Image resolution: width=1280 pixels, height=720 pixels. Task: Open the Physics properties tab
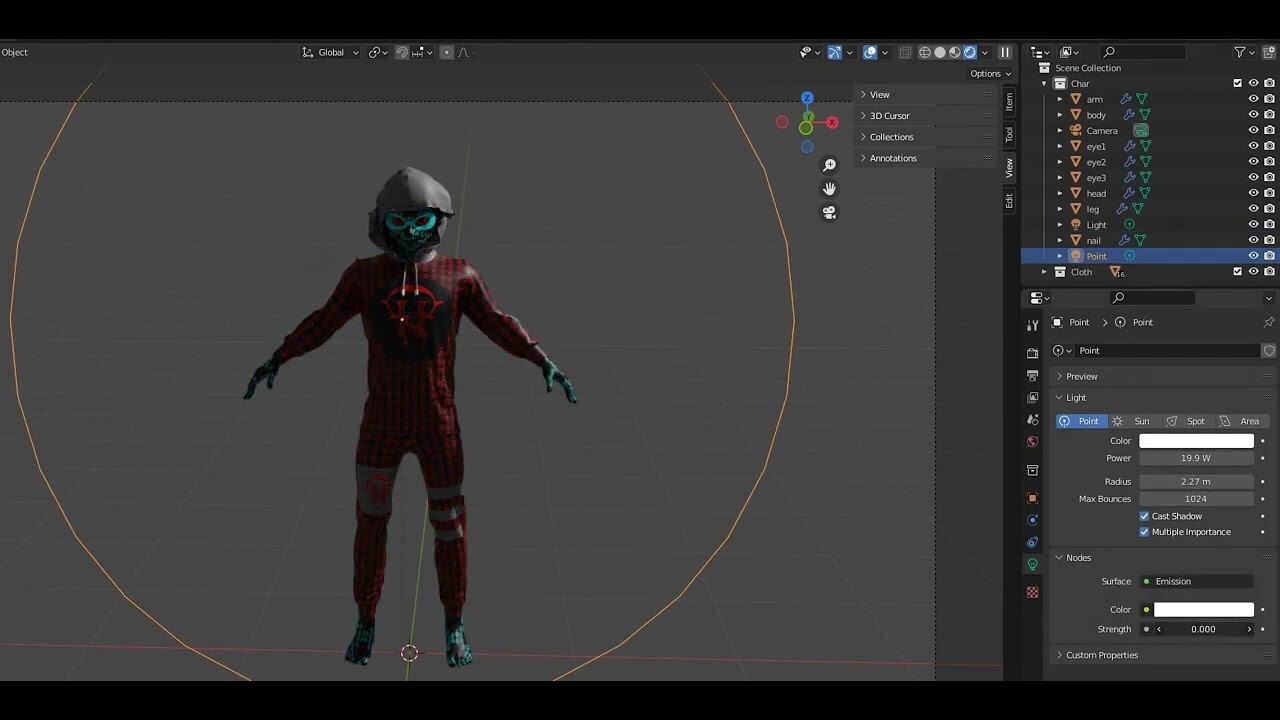pyautogui.click(x=1033, y=542)
